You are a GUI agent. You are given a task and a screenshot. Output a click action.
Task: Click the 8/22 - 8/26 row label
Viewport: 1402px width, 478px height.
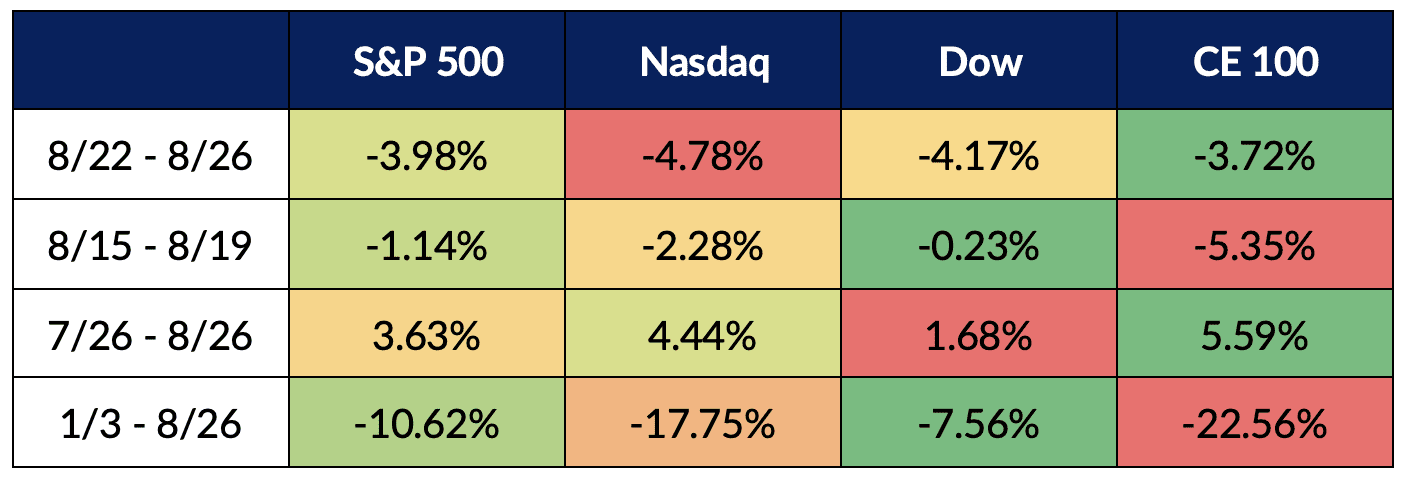coord(149,153)
